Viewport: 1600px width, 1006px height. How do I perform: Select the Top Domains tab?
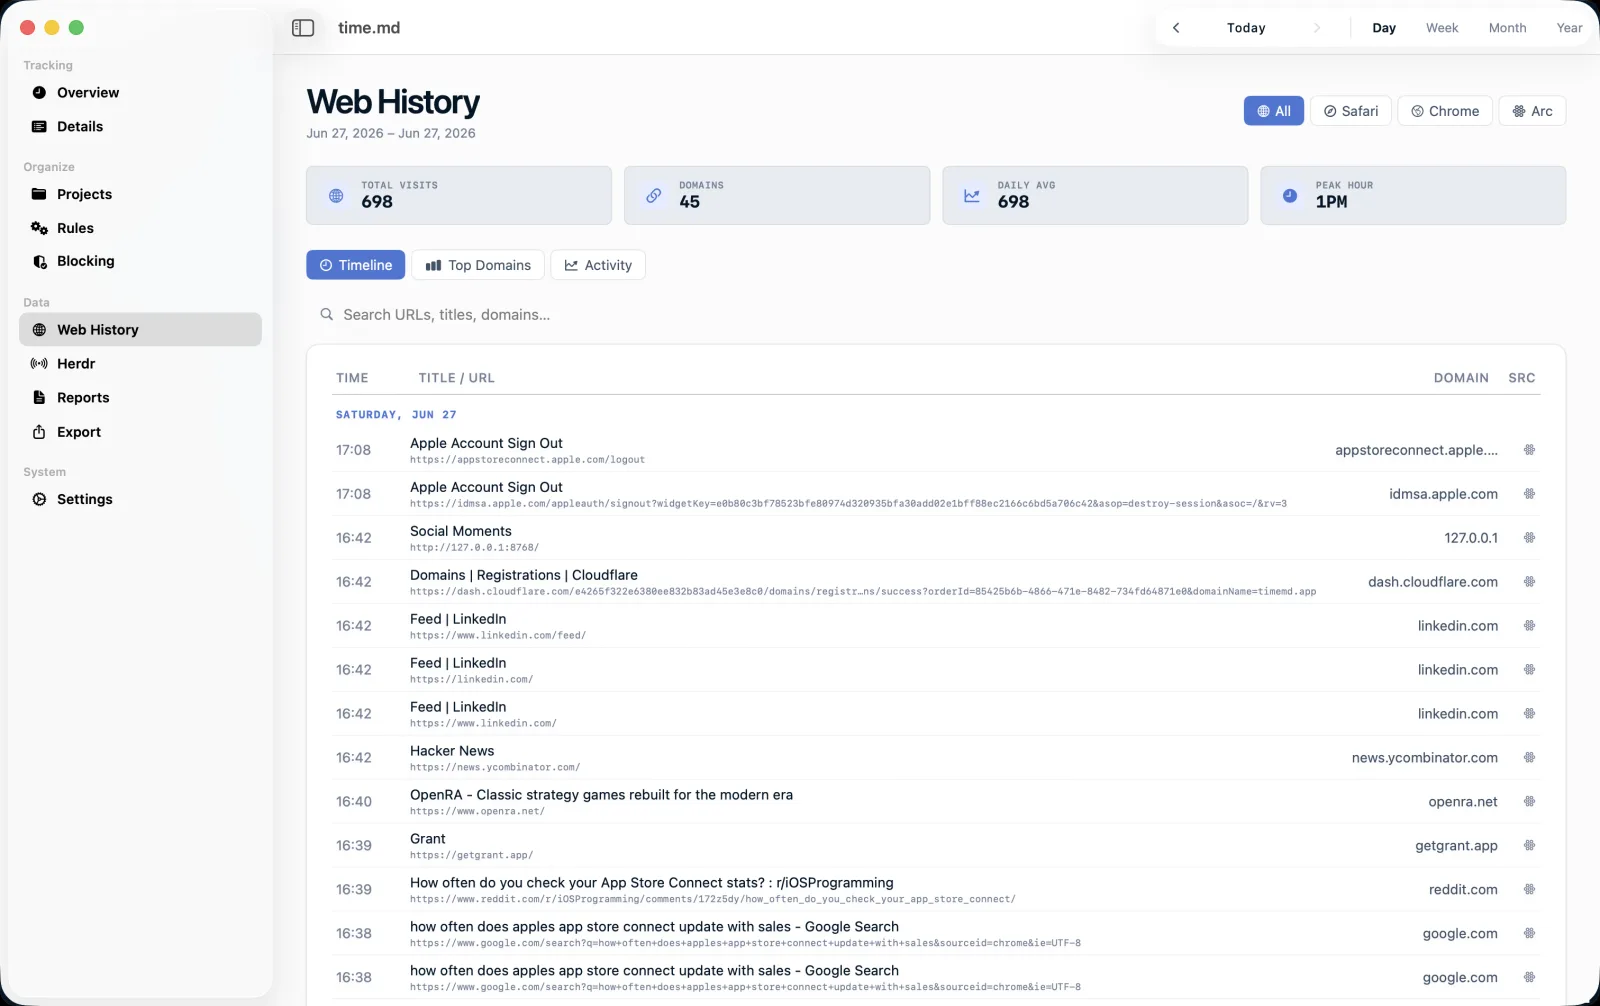tap(478, 265)
